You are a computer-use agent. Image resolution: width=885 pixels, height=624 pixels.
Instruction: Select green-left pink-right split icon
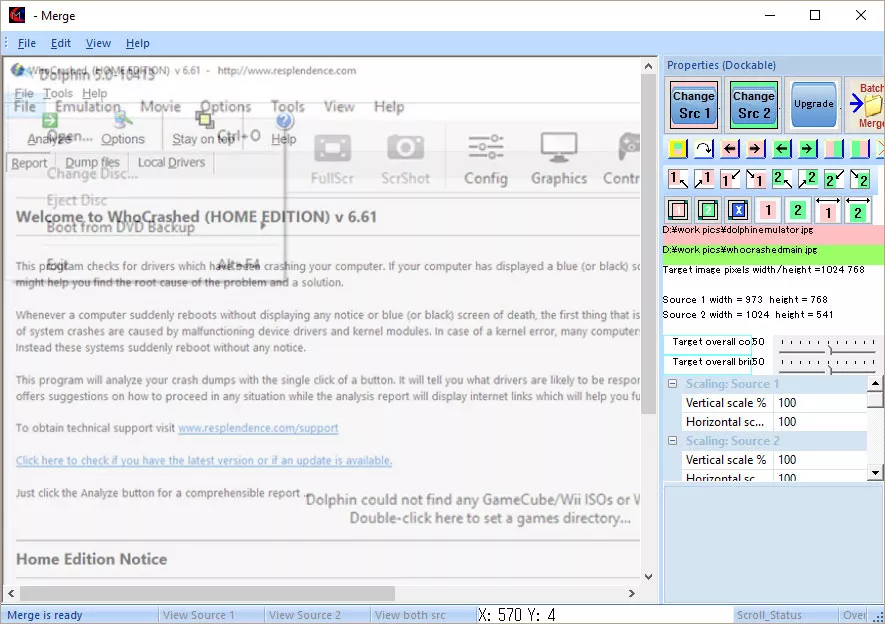[x=860, y=149]
